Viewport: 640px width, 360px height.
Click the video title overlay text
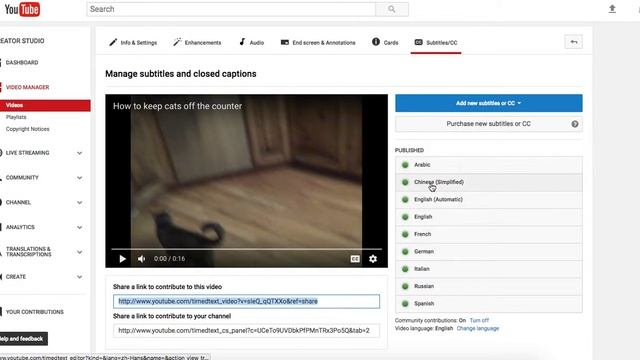(x=178, y=106)
